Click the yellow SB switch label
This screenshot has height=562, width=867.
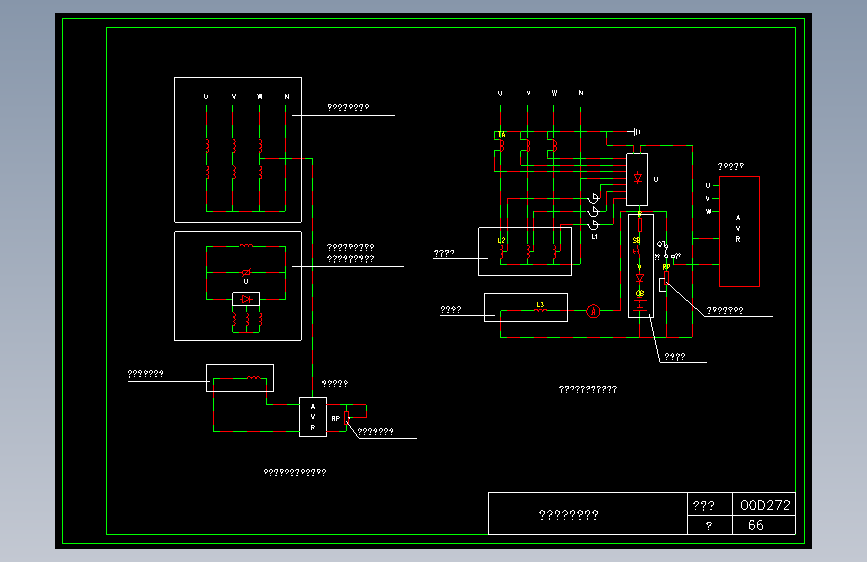pyautogui.click(x=636, y=241)
